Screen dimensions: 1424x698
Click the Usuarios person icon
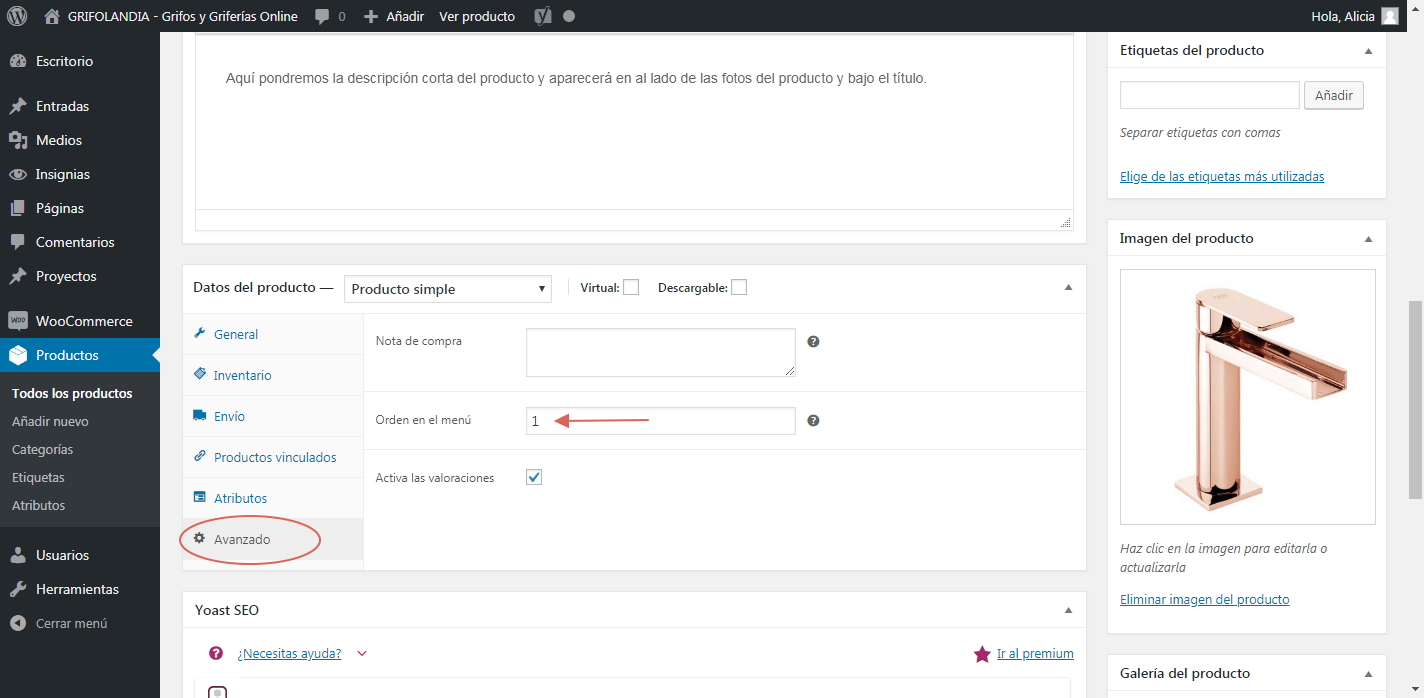point(17,555)
